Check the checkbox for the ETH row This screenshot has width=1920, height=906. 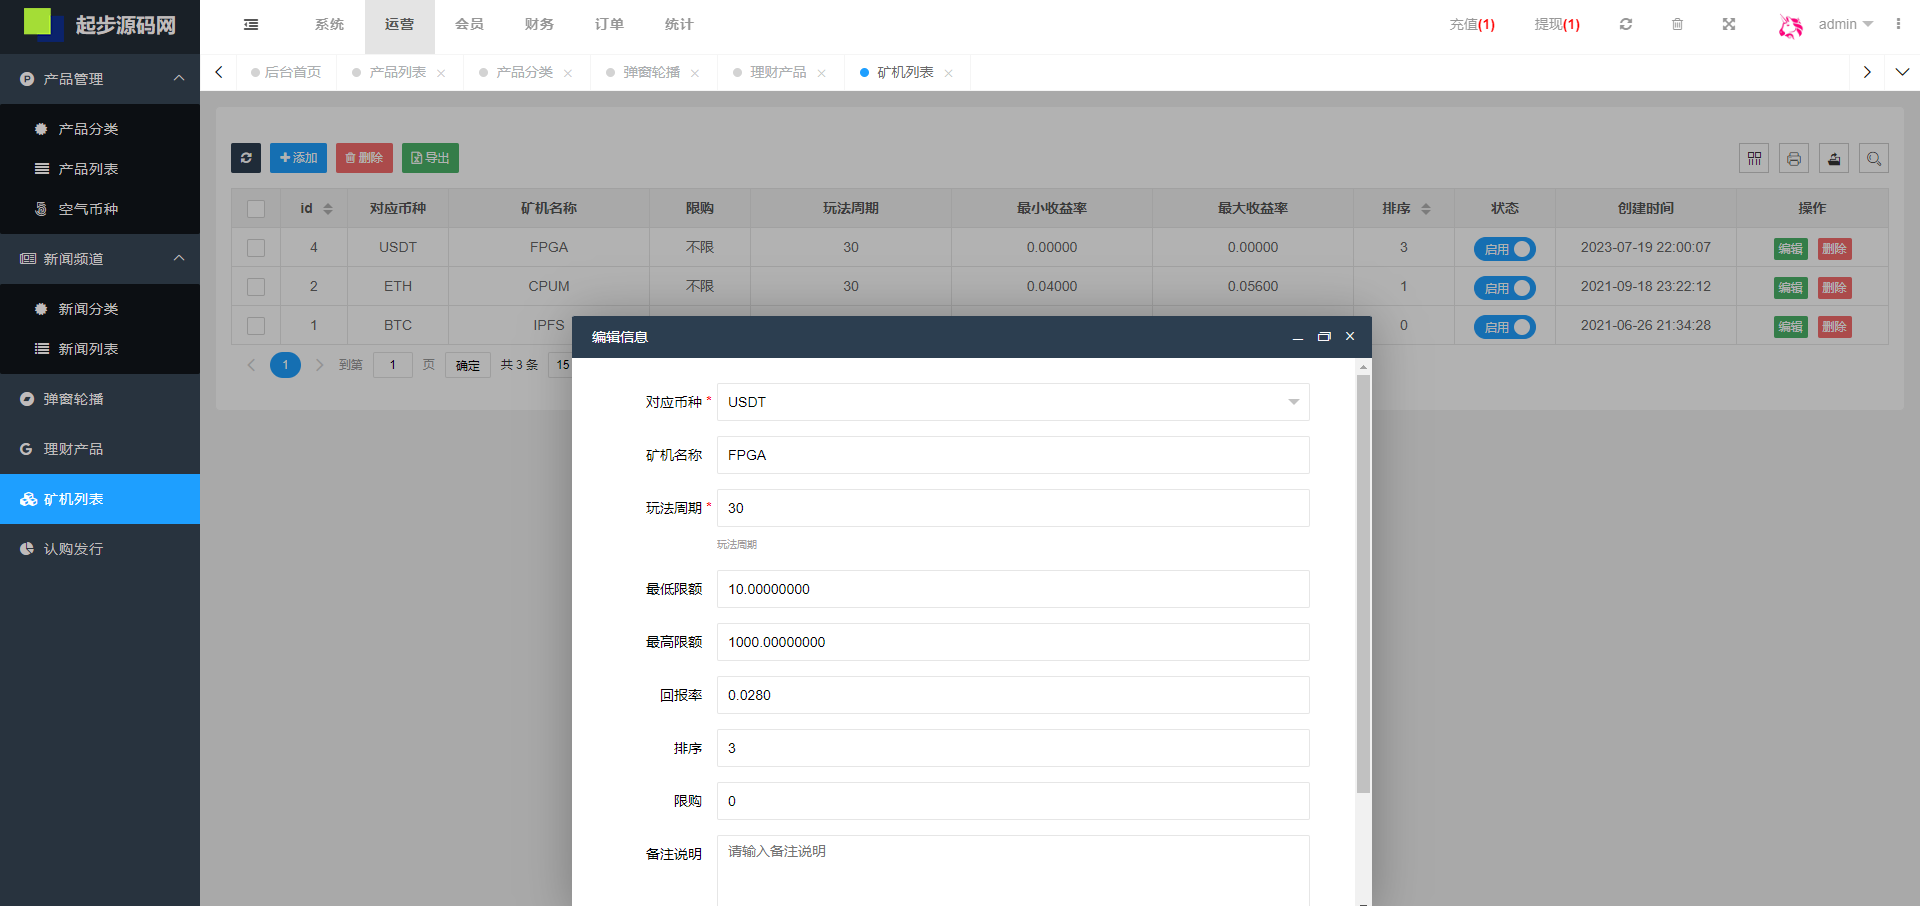[256, 287]
